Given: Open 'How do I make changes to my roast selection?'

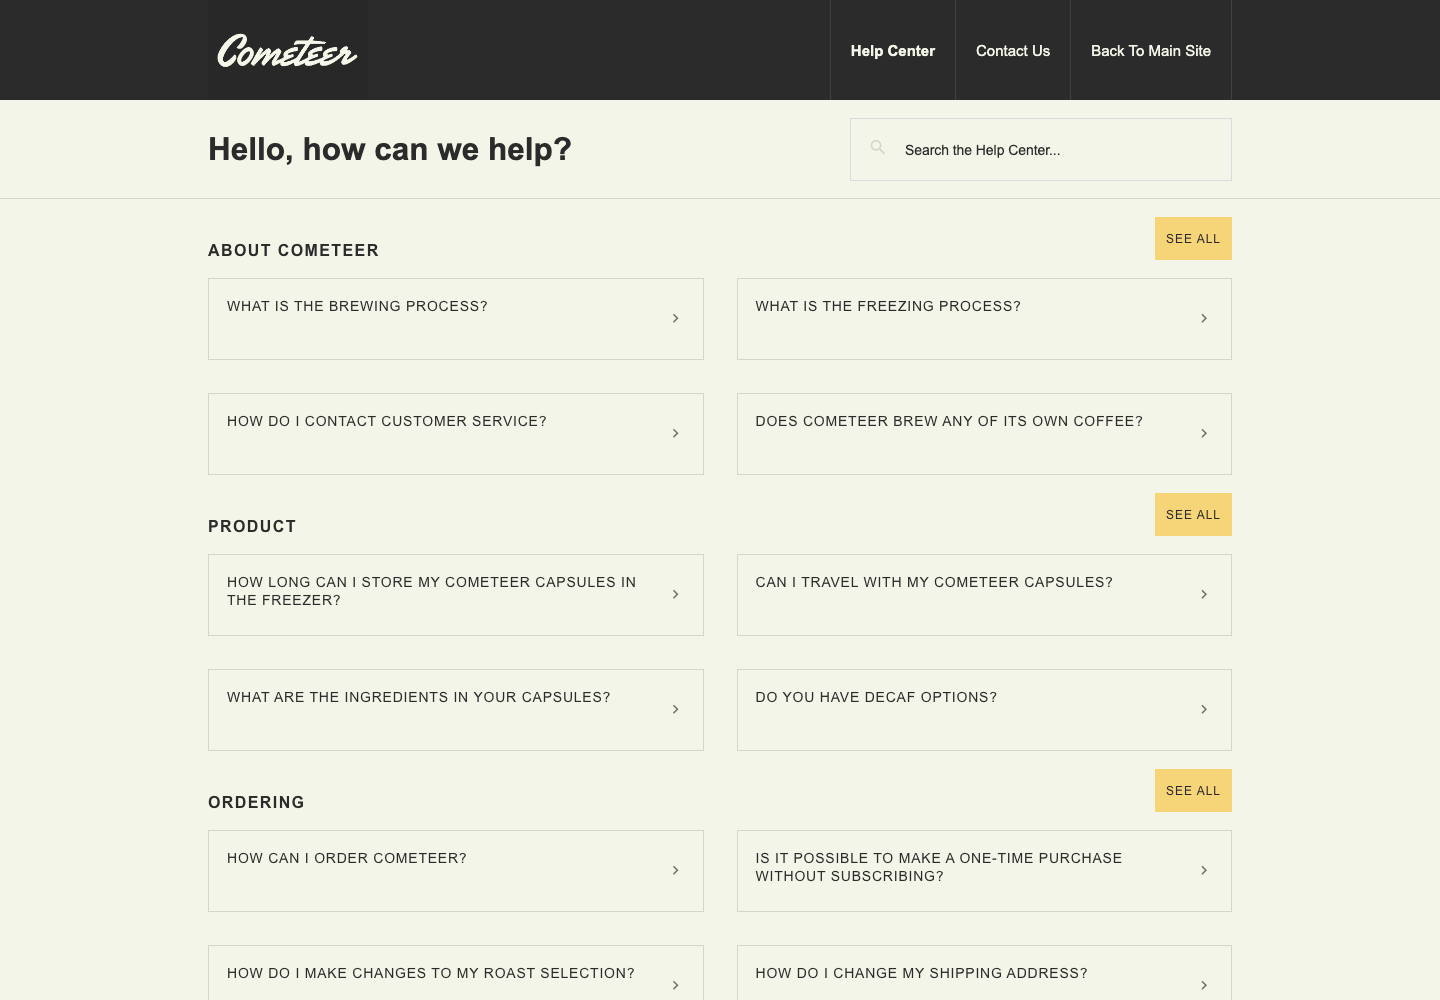Looking at the screenshot, I should point(456,973).
